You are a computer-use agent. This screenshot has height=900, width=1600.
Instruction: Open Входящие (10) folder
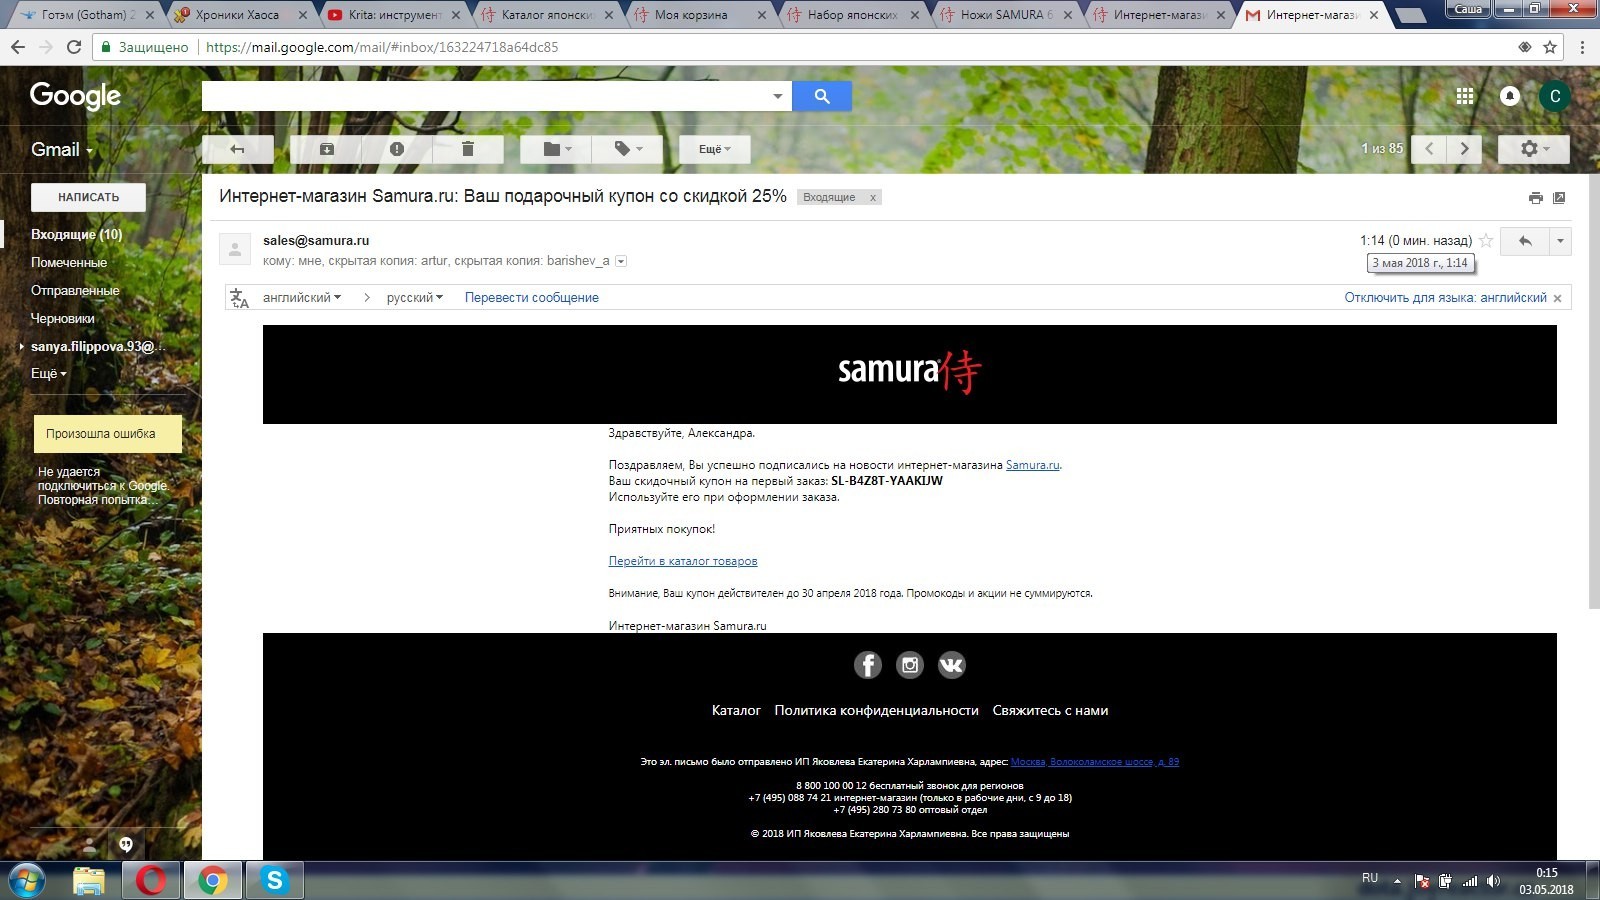77,234
